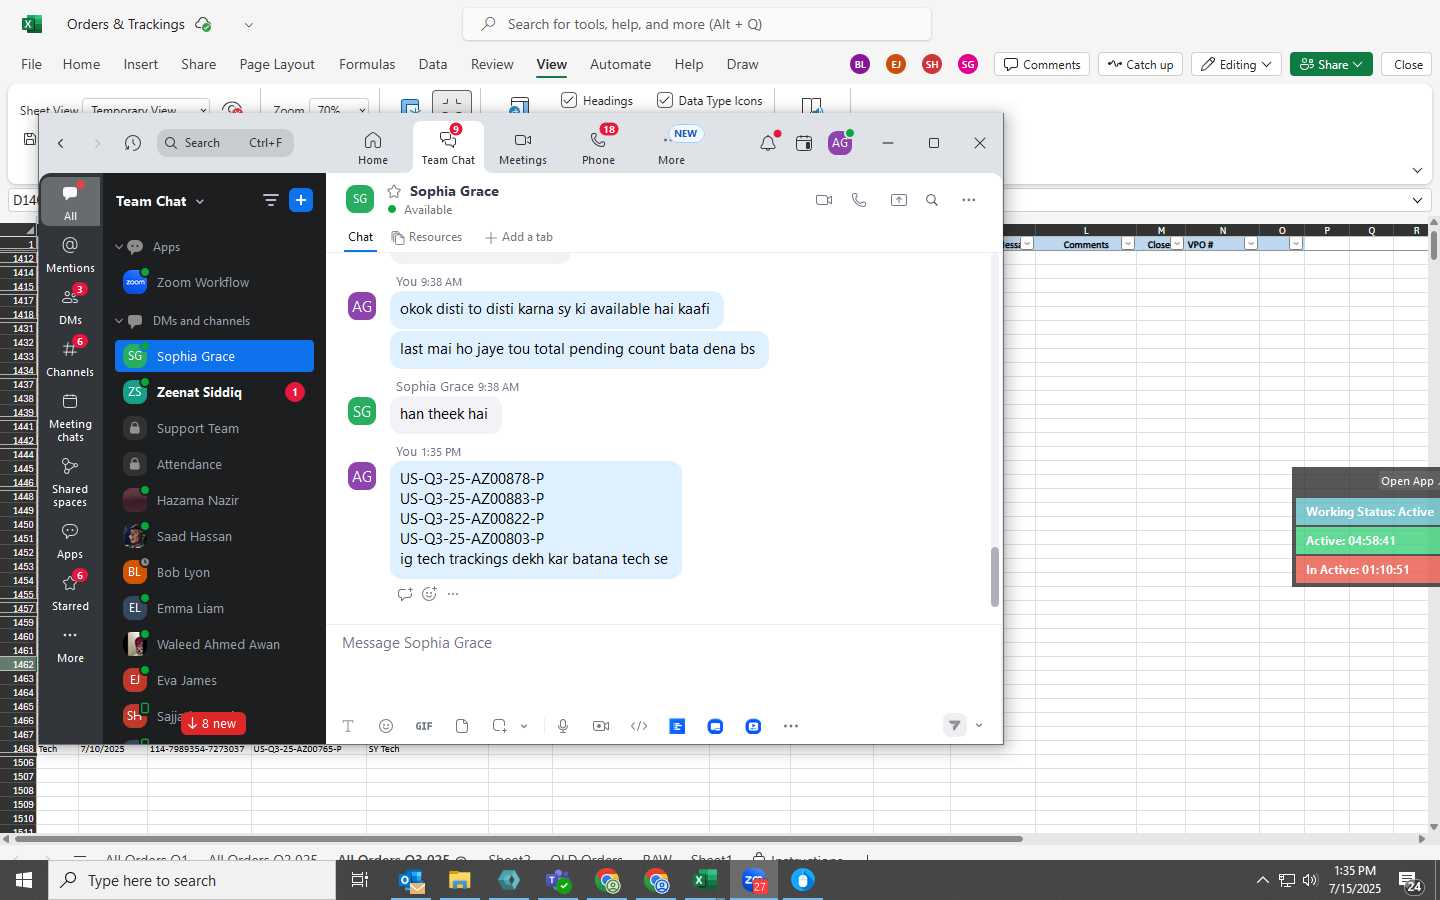This screenshot has width=1440, height=900.
Task: Open Zoom history clock icon
Action: (133, 143)
